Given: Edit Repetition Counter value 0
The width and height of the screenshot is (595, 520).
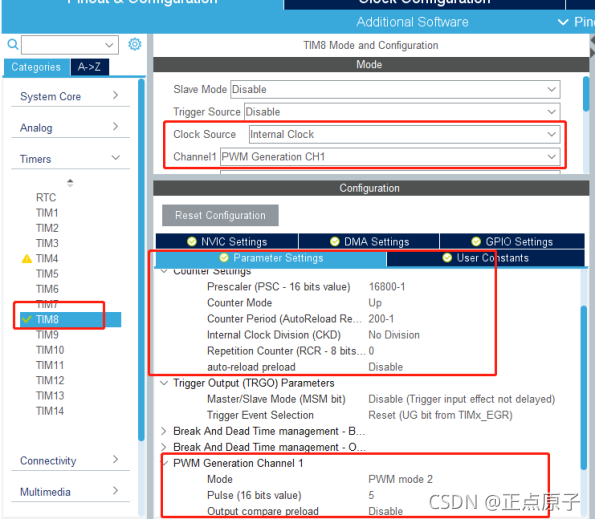Looking at the screenshot, I should click(371, 351).
